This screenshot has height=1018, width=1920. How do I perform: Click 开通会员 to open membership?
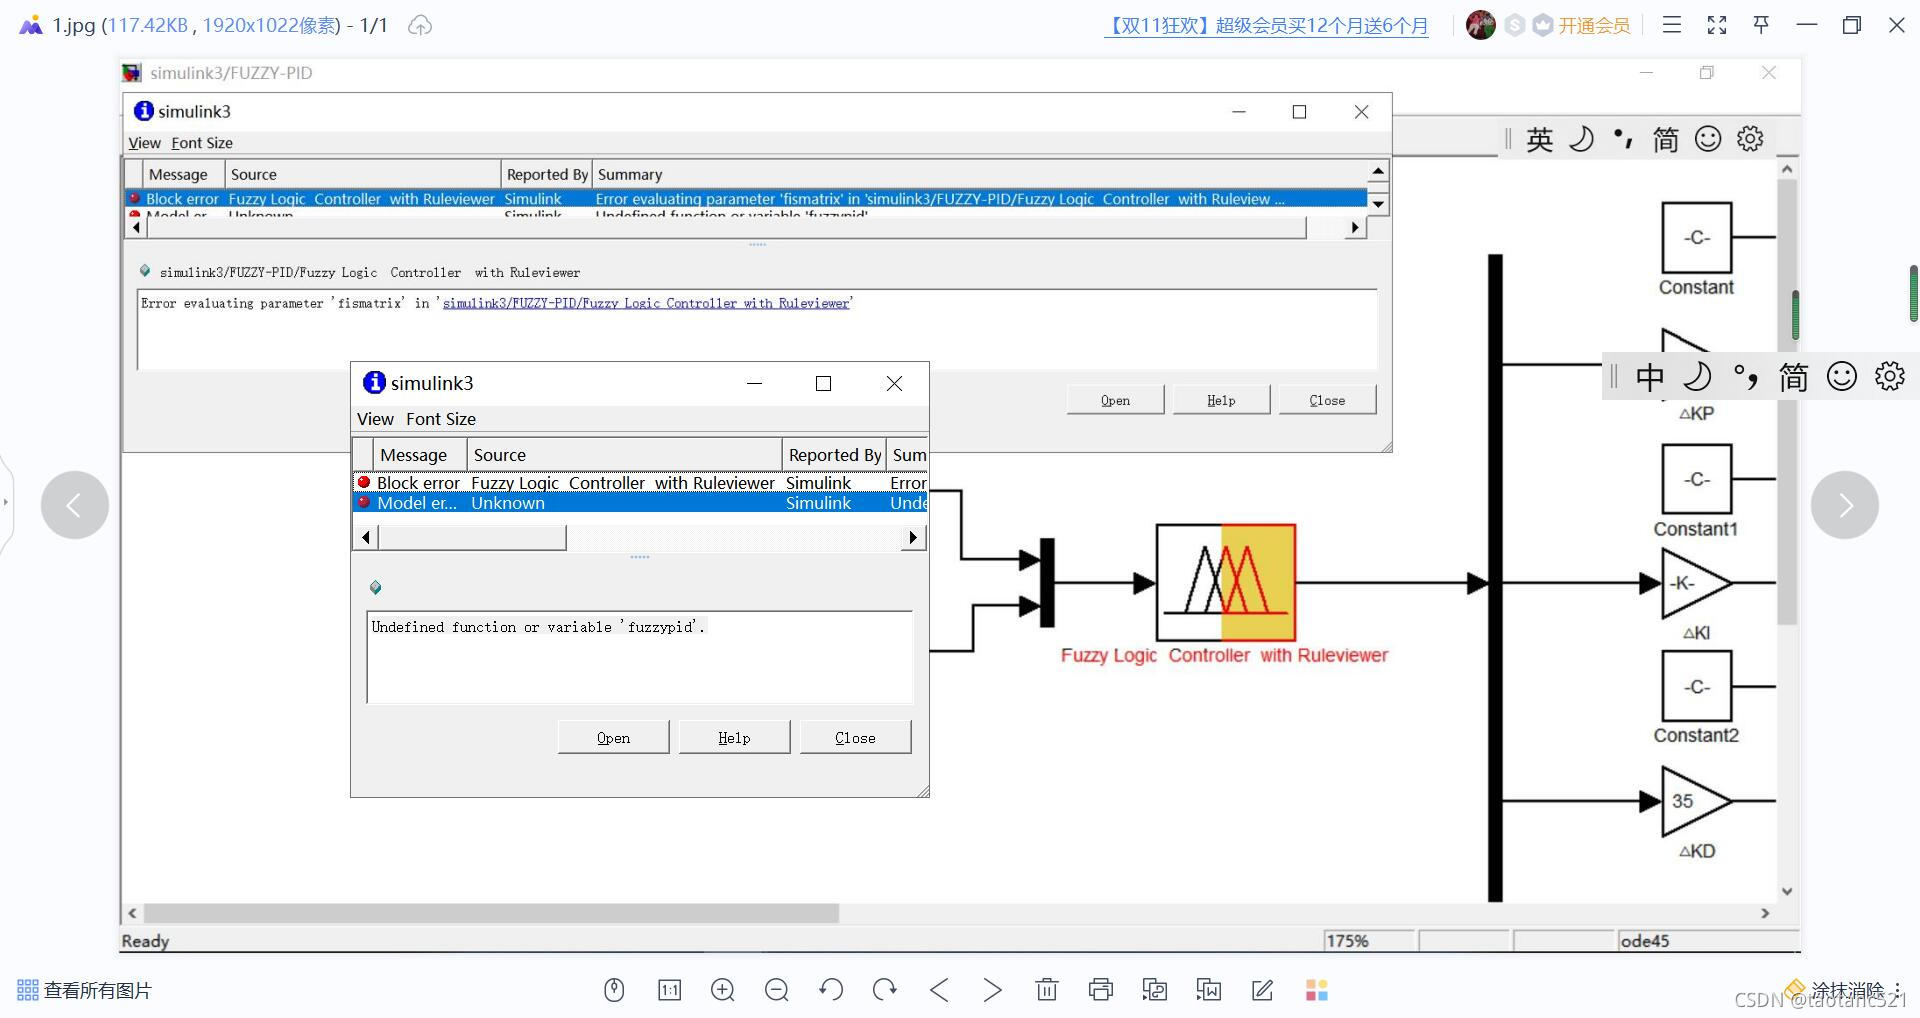coord(1594,26)
